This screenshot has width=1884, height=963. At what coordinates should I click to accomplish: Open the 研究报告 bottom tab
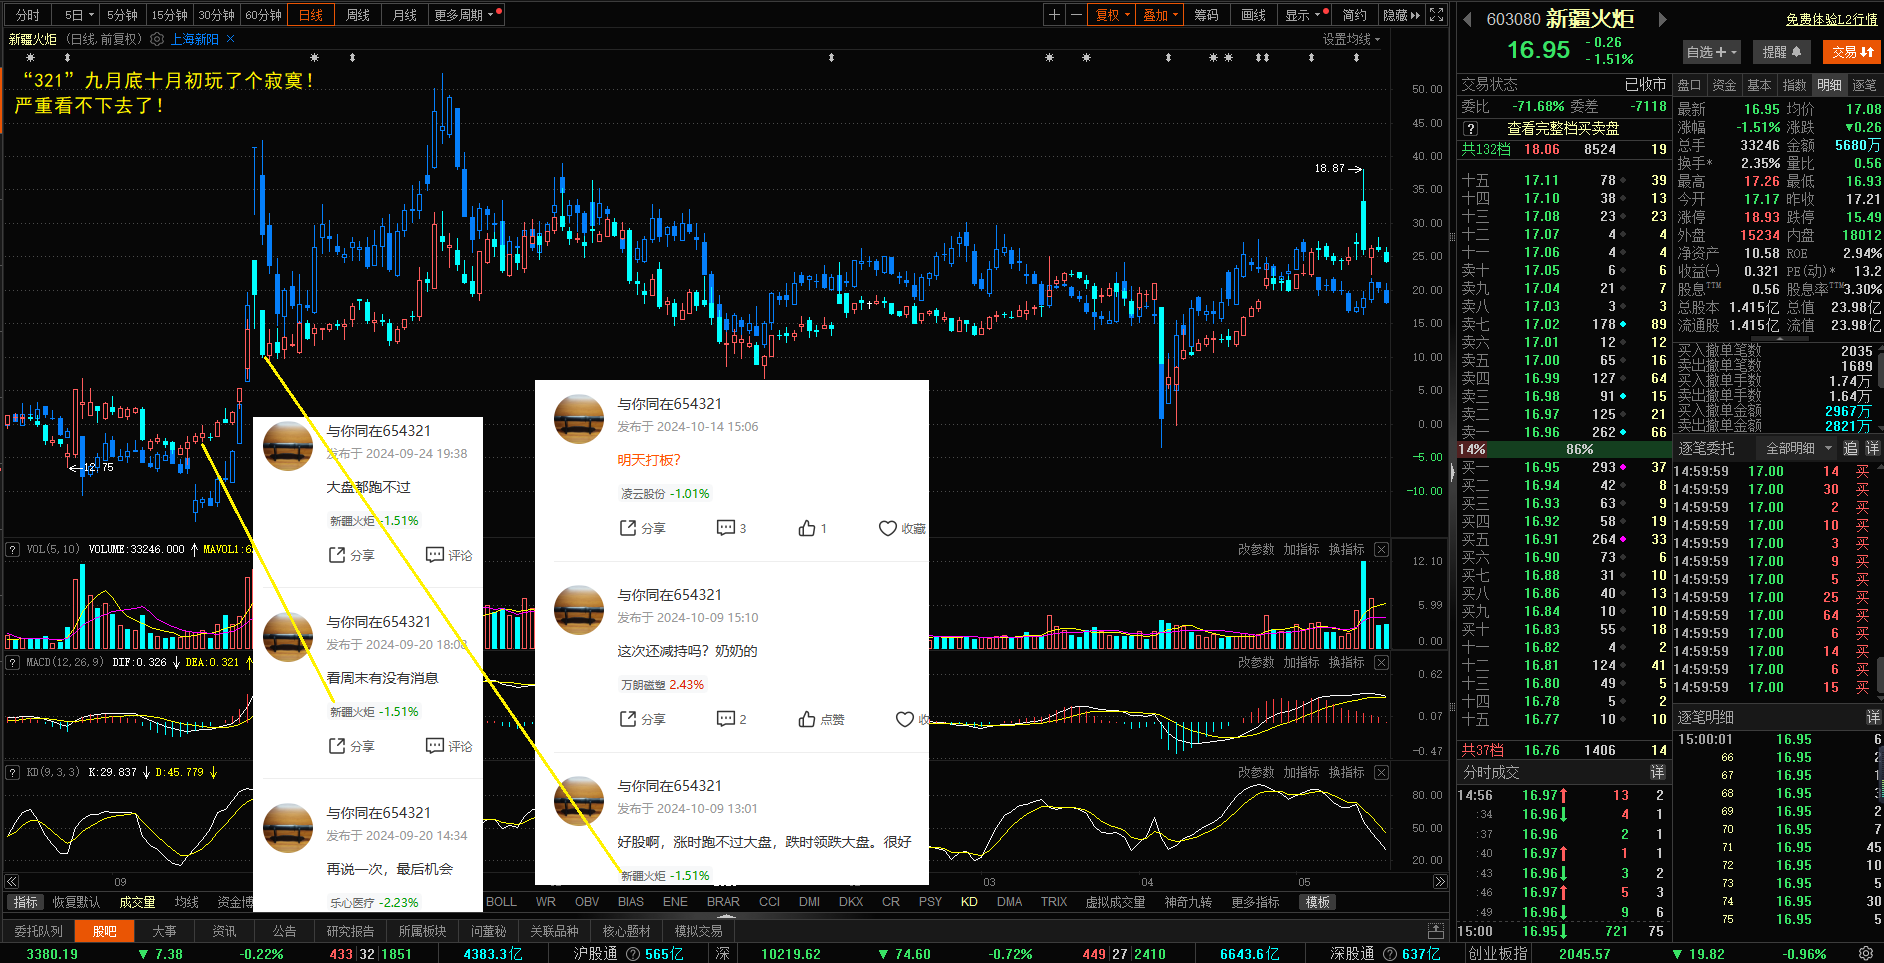(x=350, y=931)
